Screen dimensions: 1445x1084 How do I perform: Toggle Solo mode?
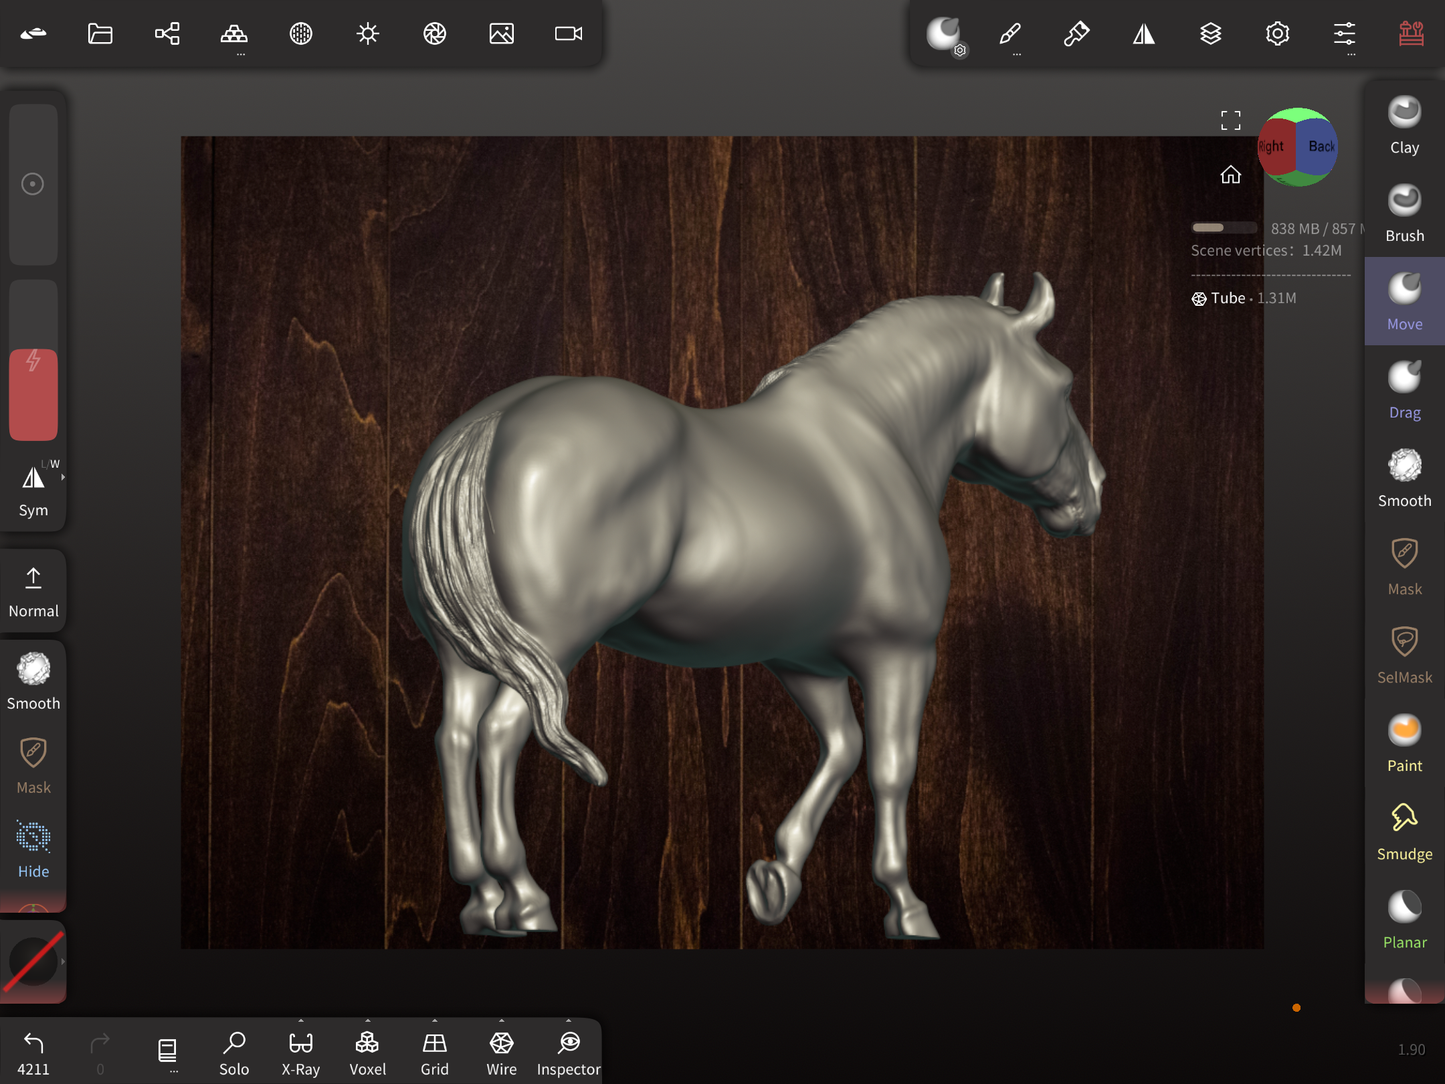234,1053
